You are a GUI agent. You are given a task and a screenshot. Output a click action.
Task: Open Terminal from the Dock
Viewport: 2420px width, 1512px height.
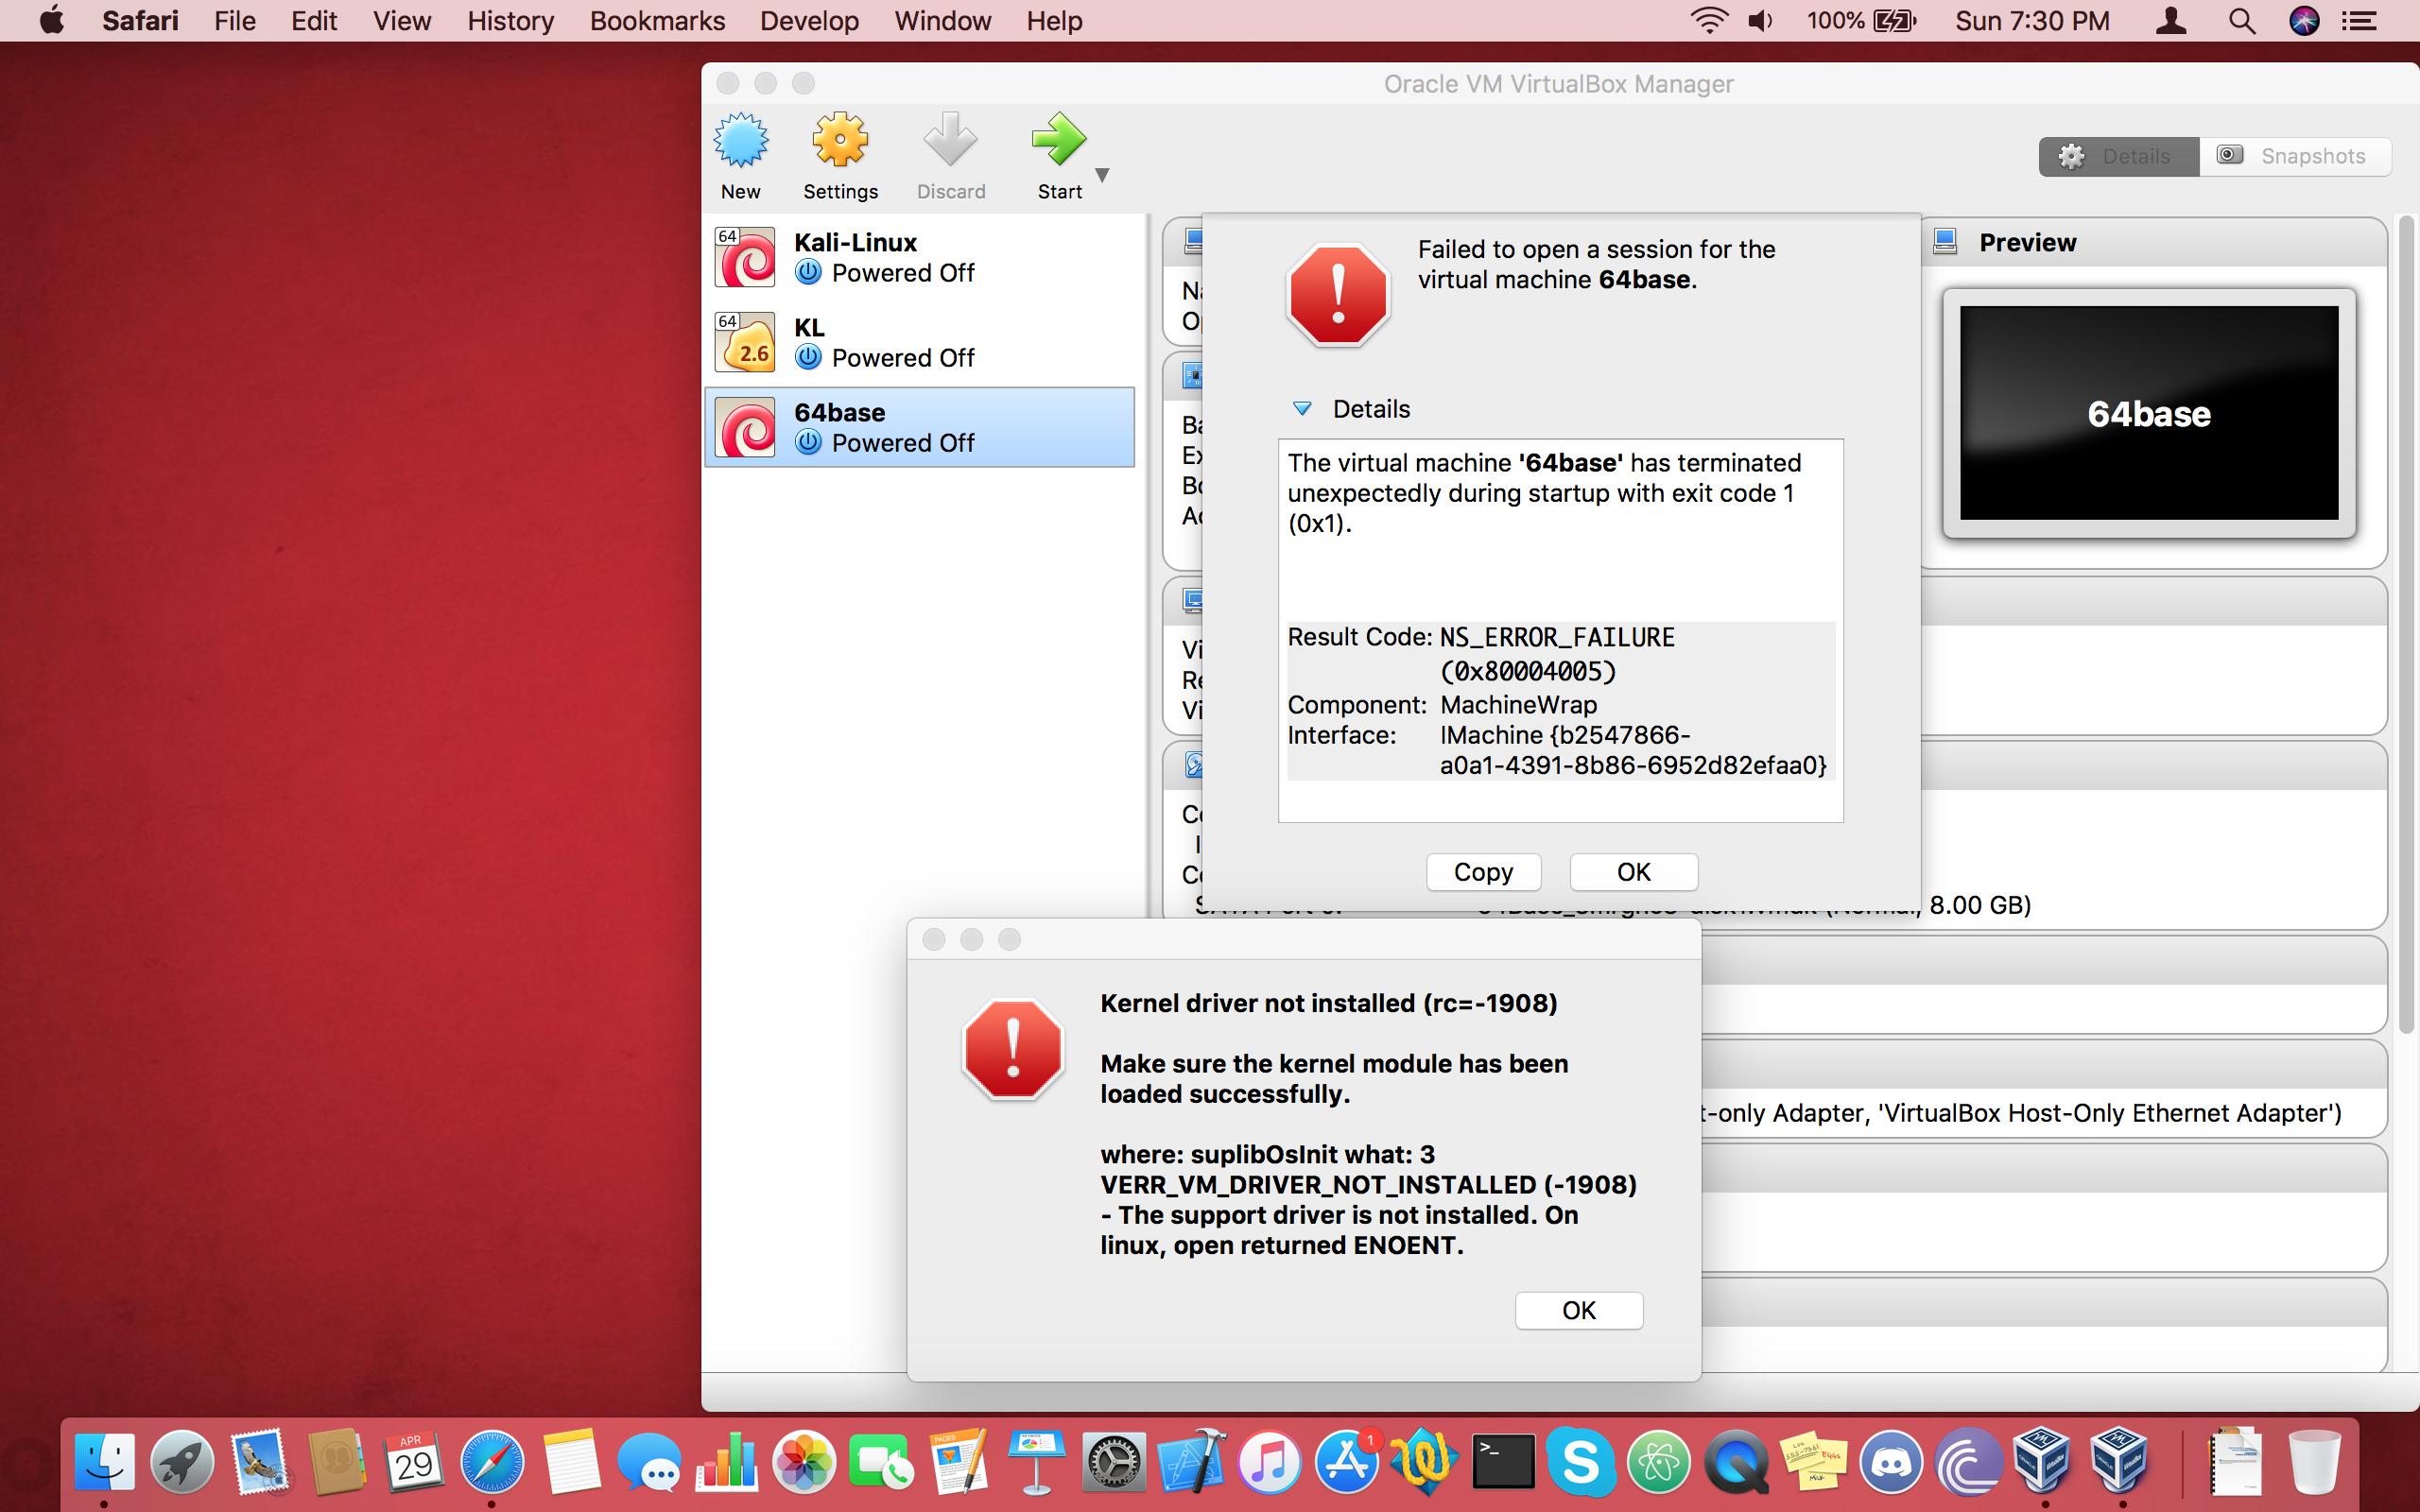pos(1503,1461)
